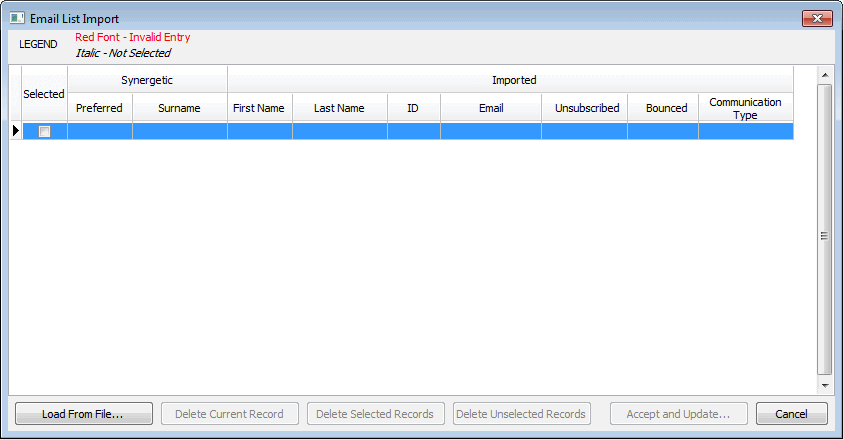The width and height of the screenshot is (844, 440).
Task: Cancel the Email List Import dialog
Action: coord(791,414)
